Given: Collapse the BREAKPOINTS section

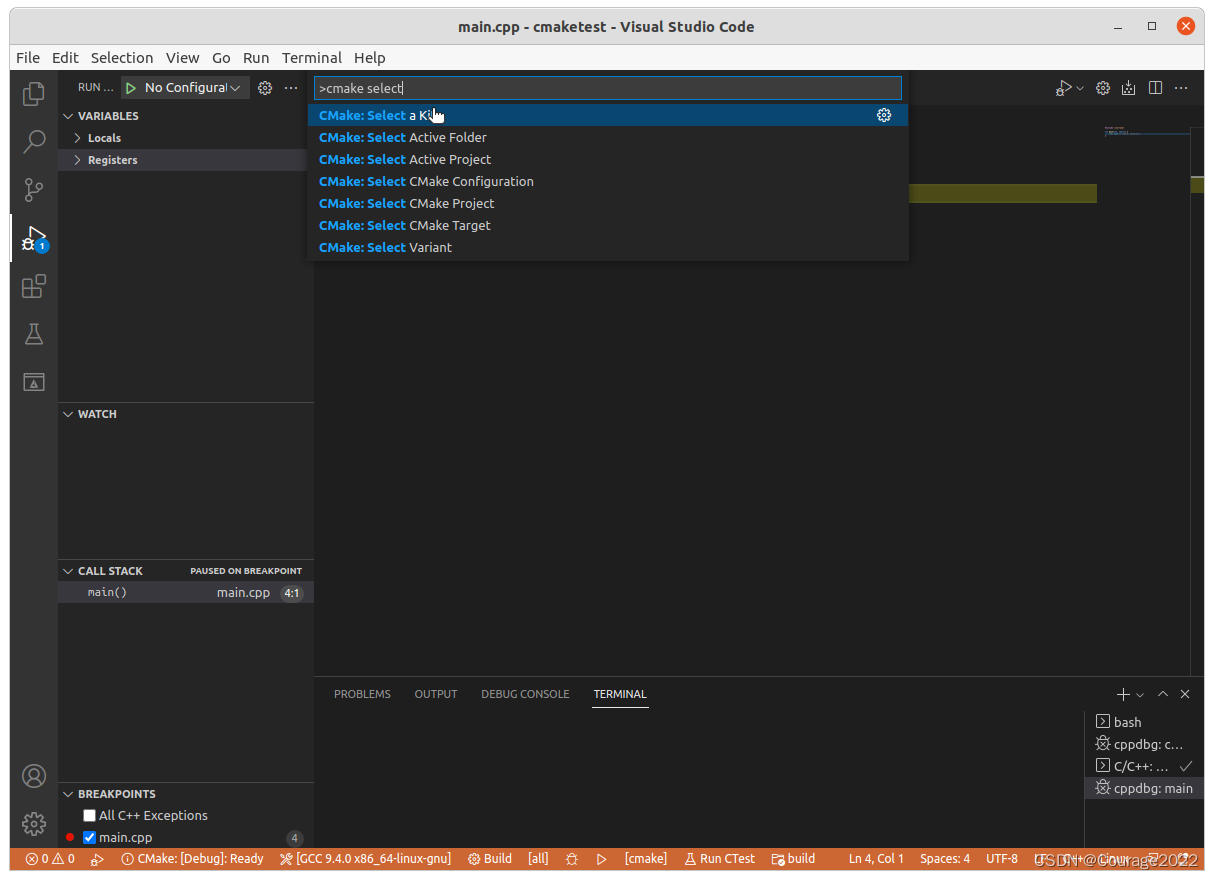Looking at the screenshot, I should click(186, 794).
